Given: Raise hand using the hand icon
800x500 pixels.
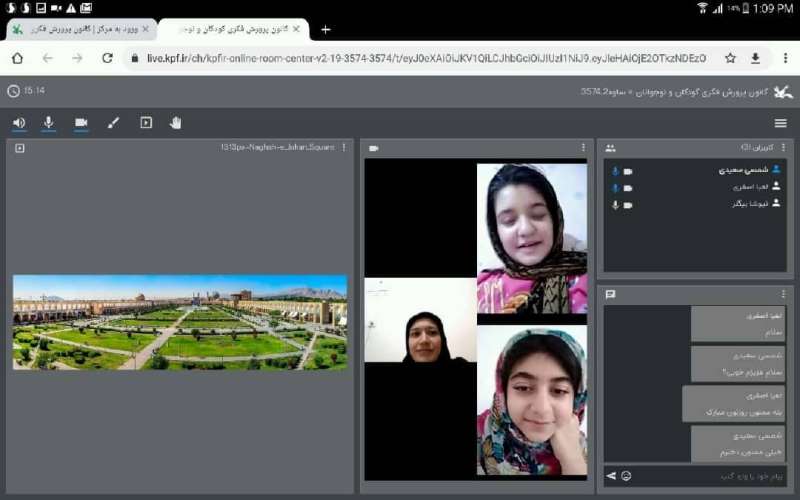Looking at the screenshot, I should click(176, 123).
